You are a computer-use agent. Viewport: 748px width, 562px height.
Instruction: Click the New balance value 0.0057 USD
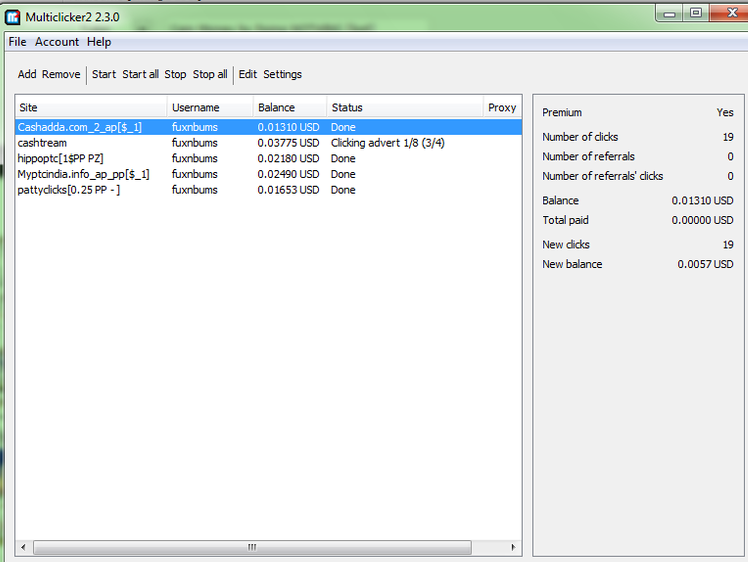pyautogui.click(x=706, y=264)
